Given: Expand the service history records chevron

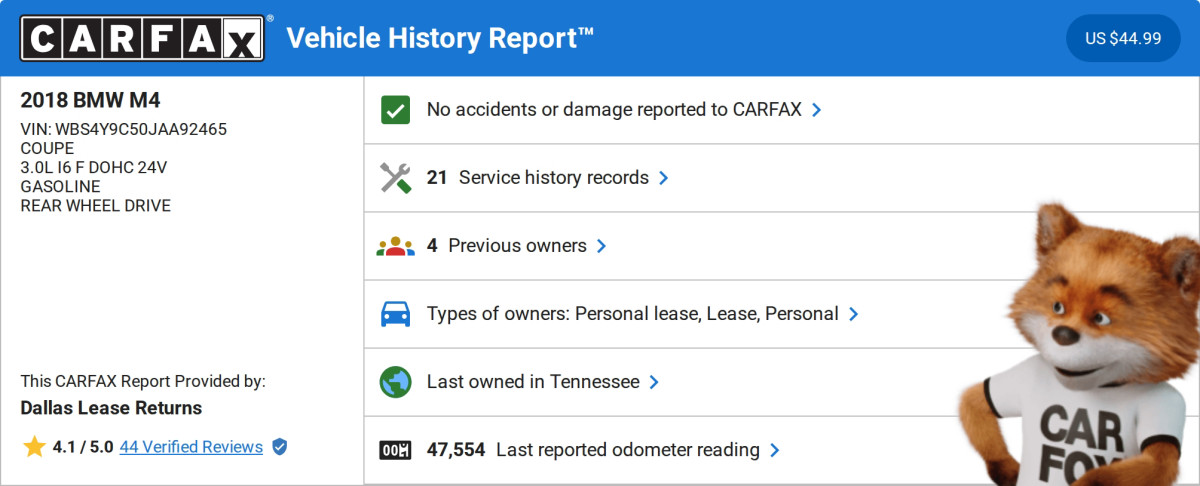Looking at the screenshot, I should (x=664, y=178).
